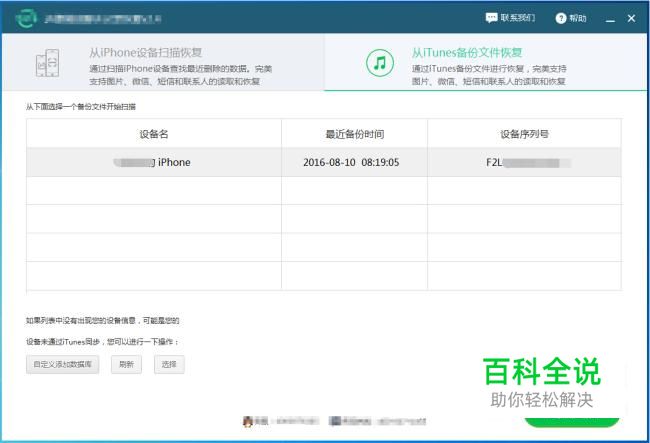The image size is (650, 443).
Task: Click the 自定义添加数据库 button
Action: click(x=63, y=364)
